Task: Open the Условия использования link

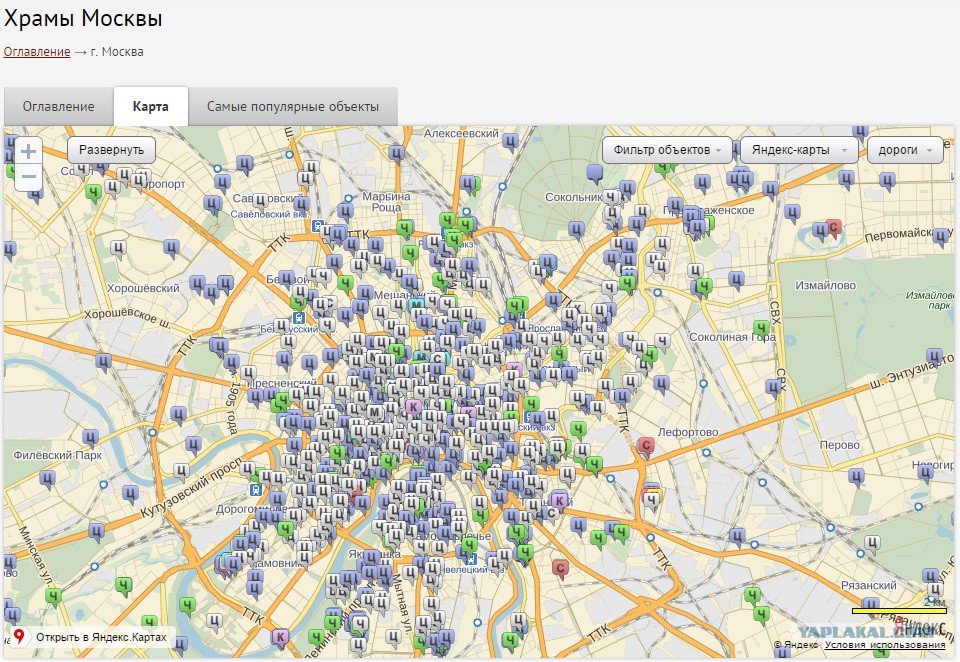Action: 885,645
